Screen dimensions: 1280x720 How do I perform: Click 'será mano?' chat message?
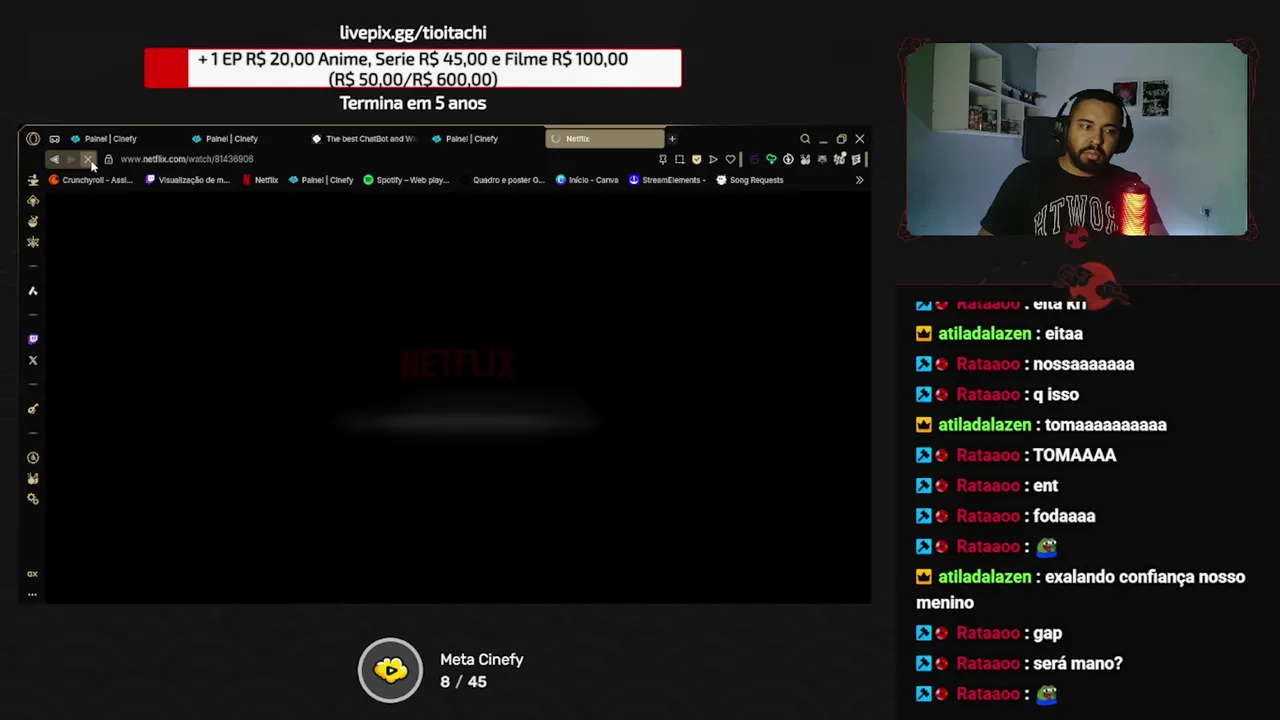1077,663
